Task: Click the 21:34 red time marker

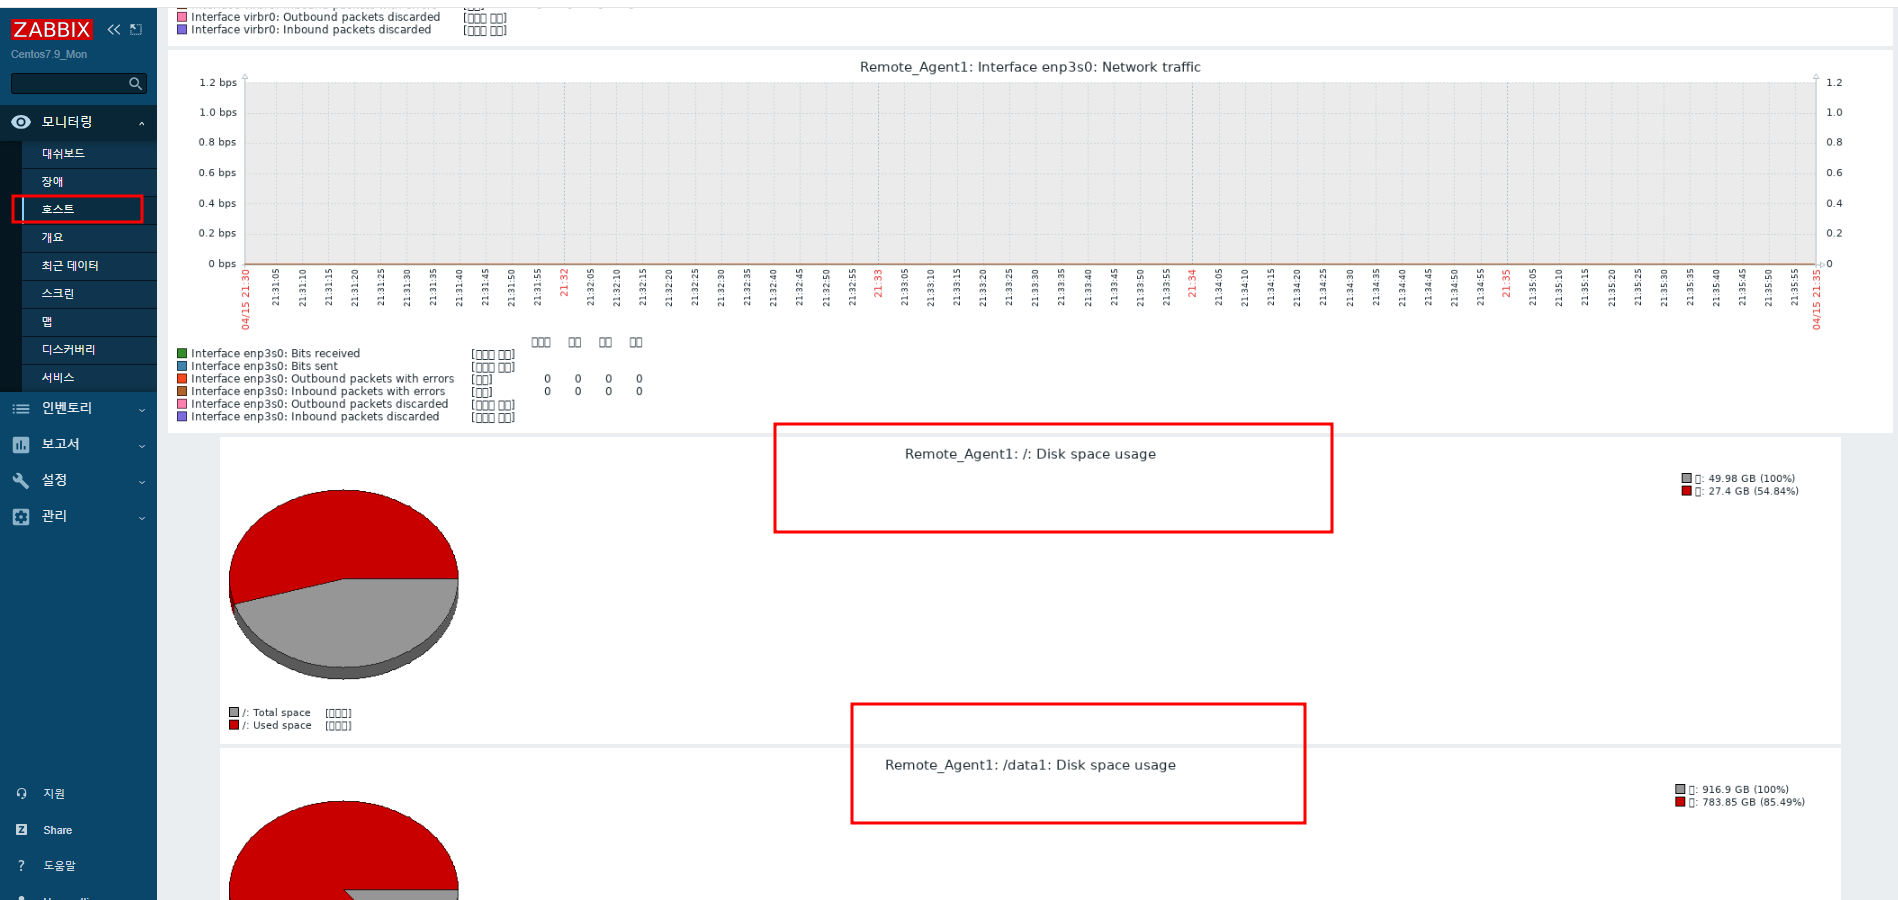Action: tap(1192, 283)
